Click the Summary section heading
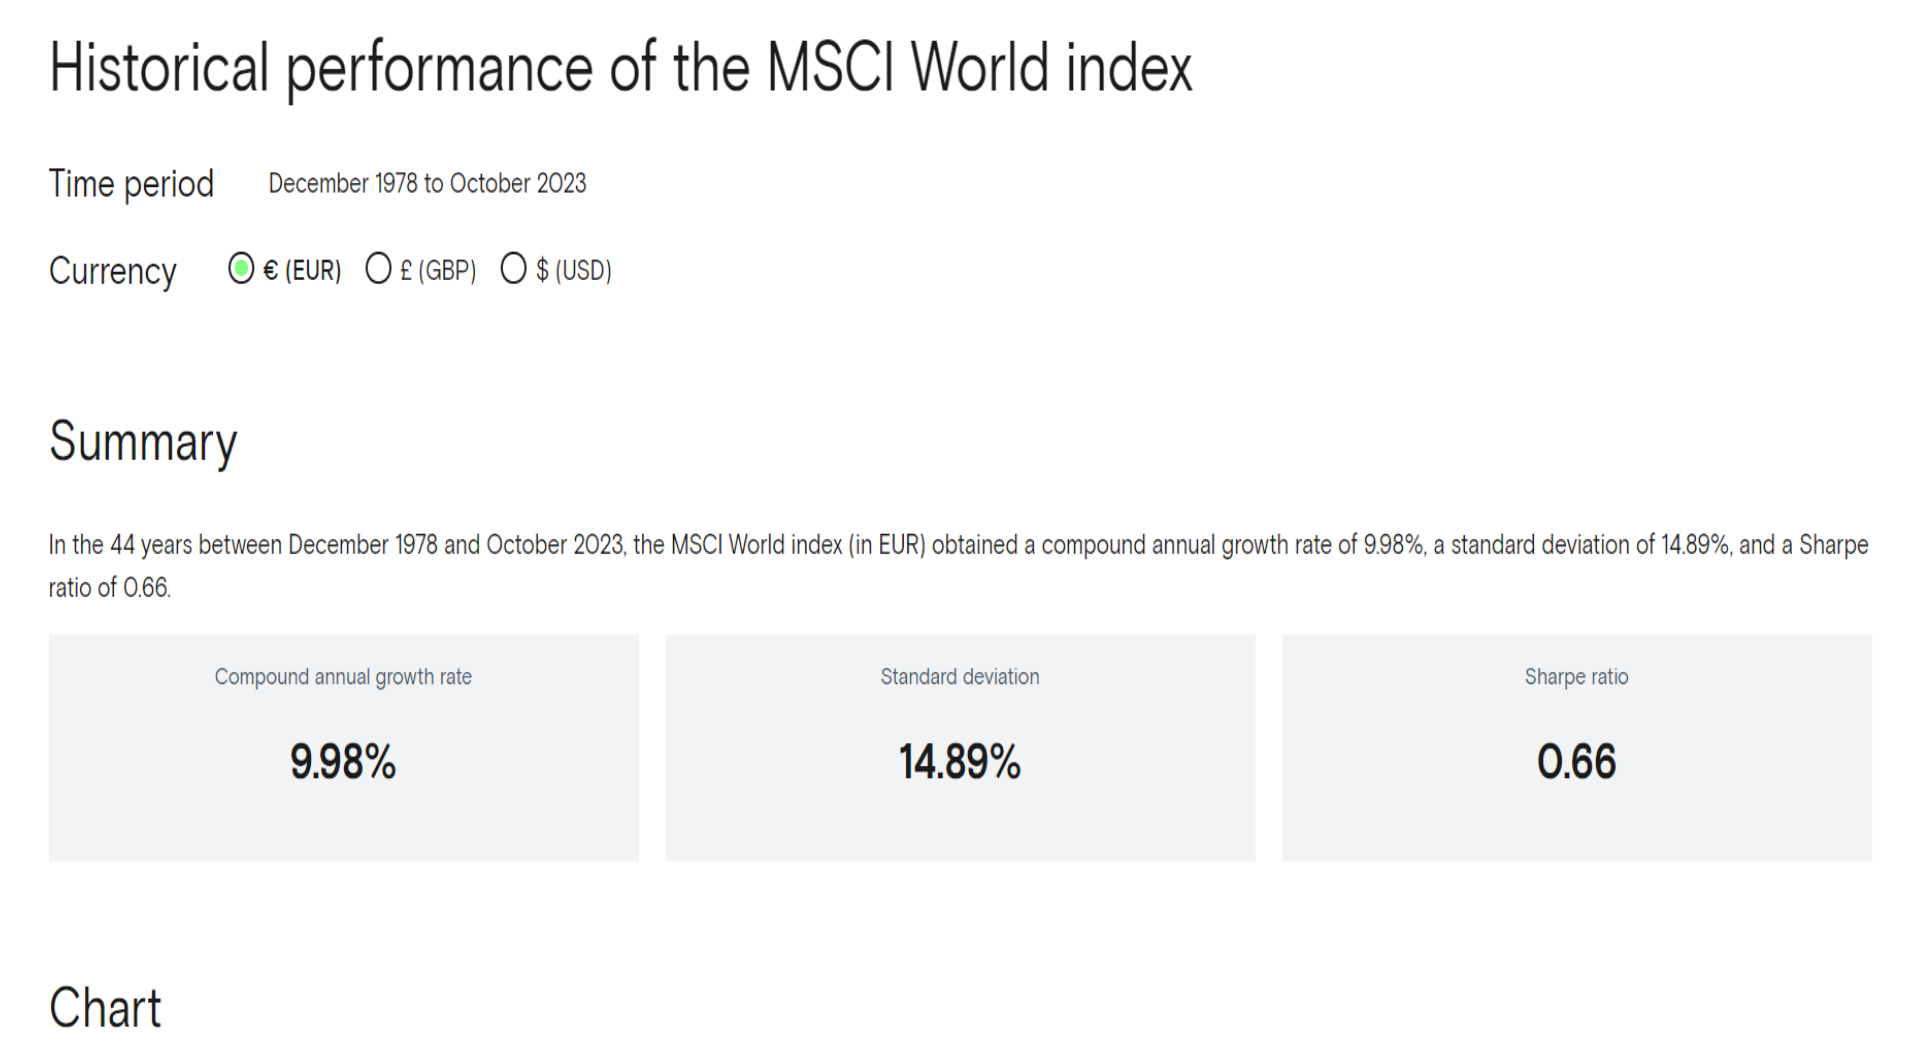The height and width of the screenshot is (1040, 1920). click(143, 443)
